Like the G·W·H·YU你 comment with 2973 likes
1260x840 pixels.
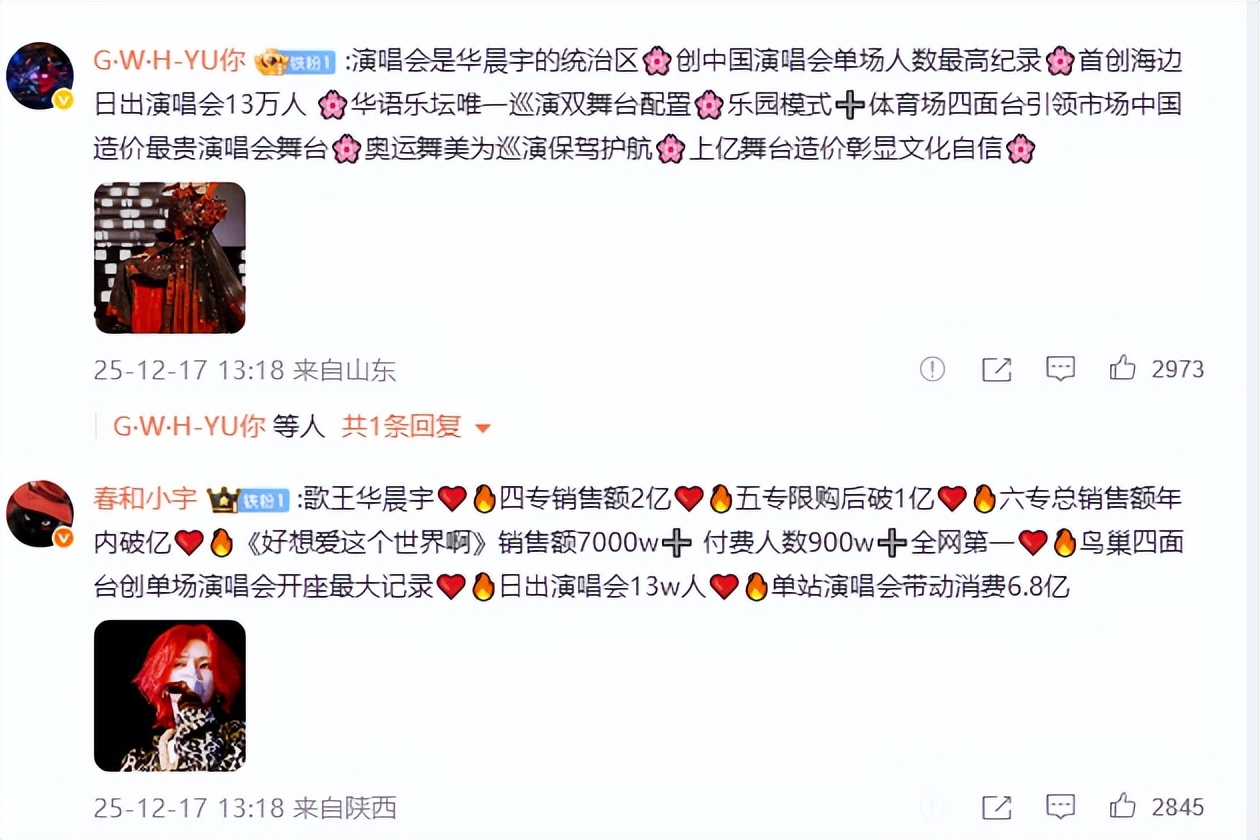point(1122,369)
